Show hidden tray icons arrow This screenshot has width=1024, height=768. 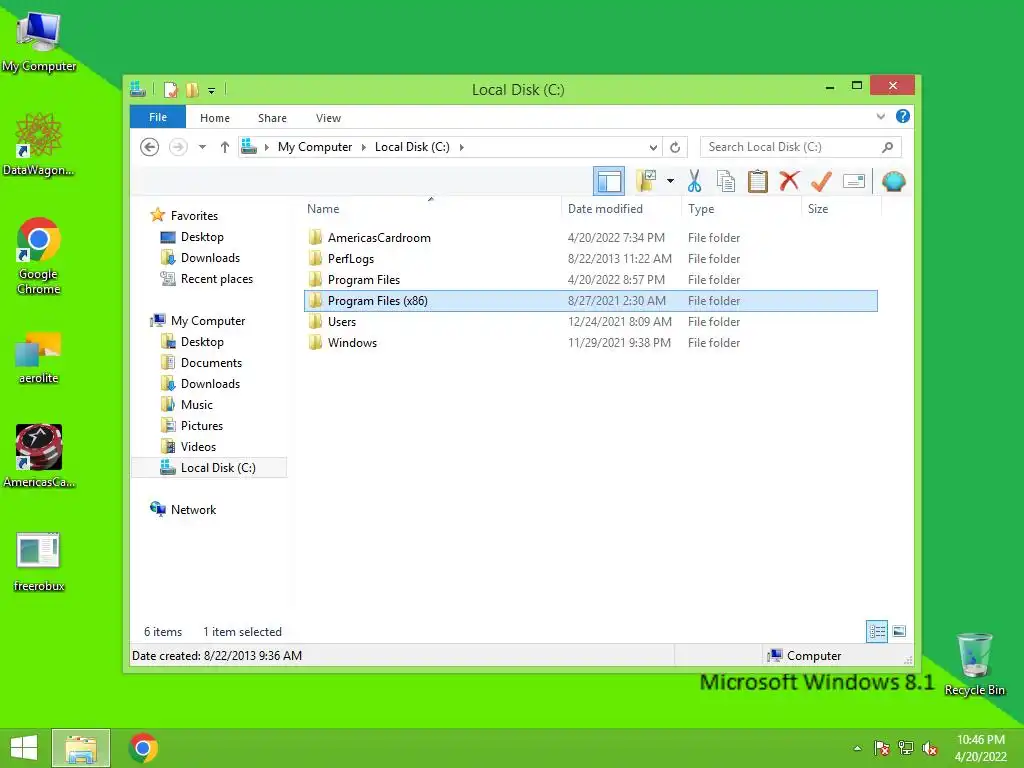click(x=857, y=748)
